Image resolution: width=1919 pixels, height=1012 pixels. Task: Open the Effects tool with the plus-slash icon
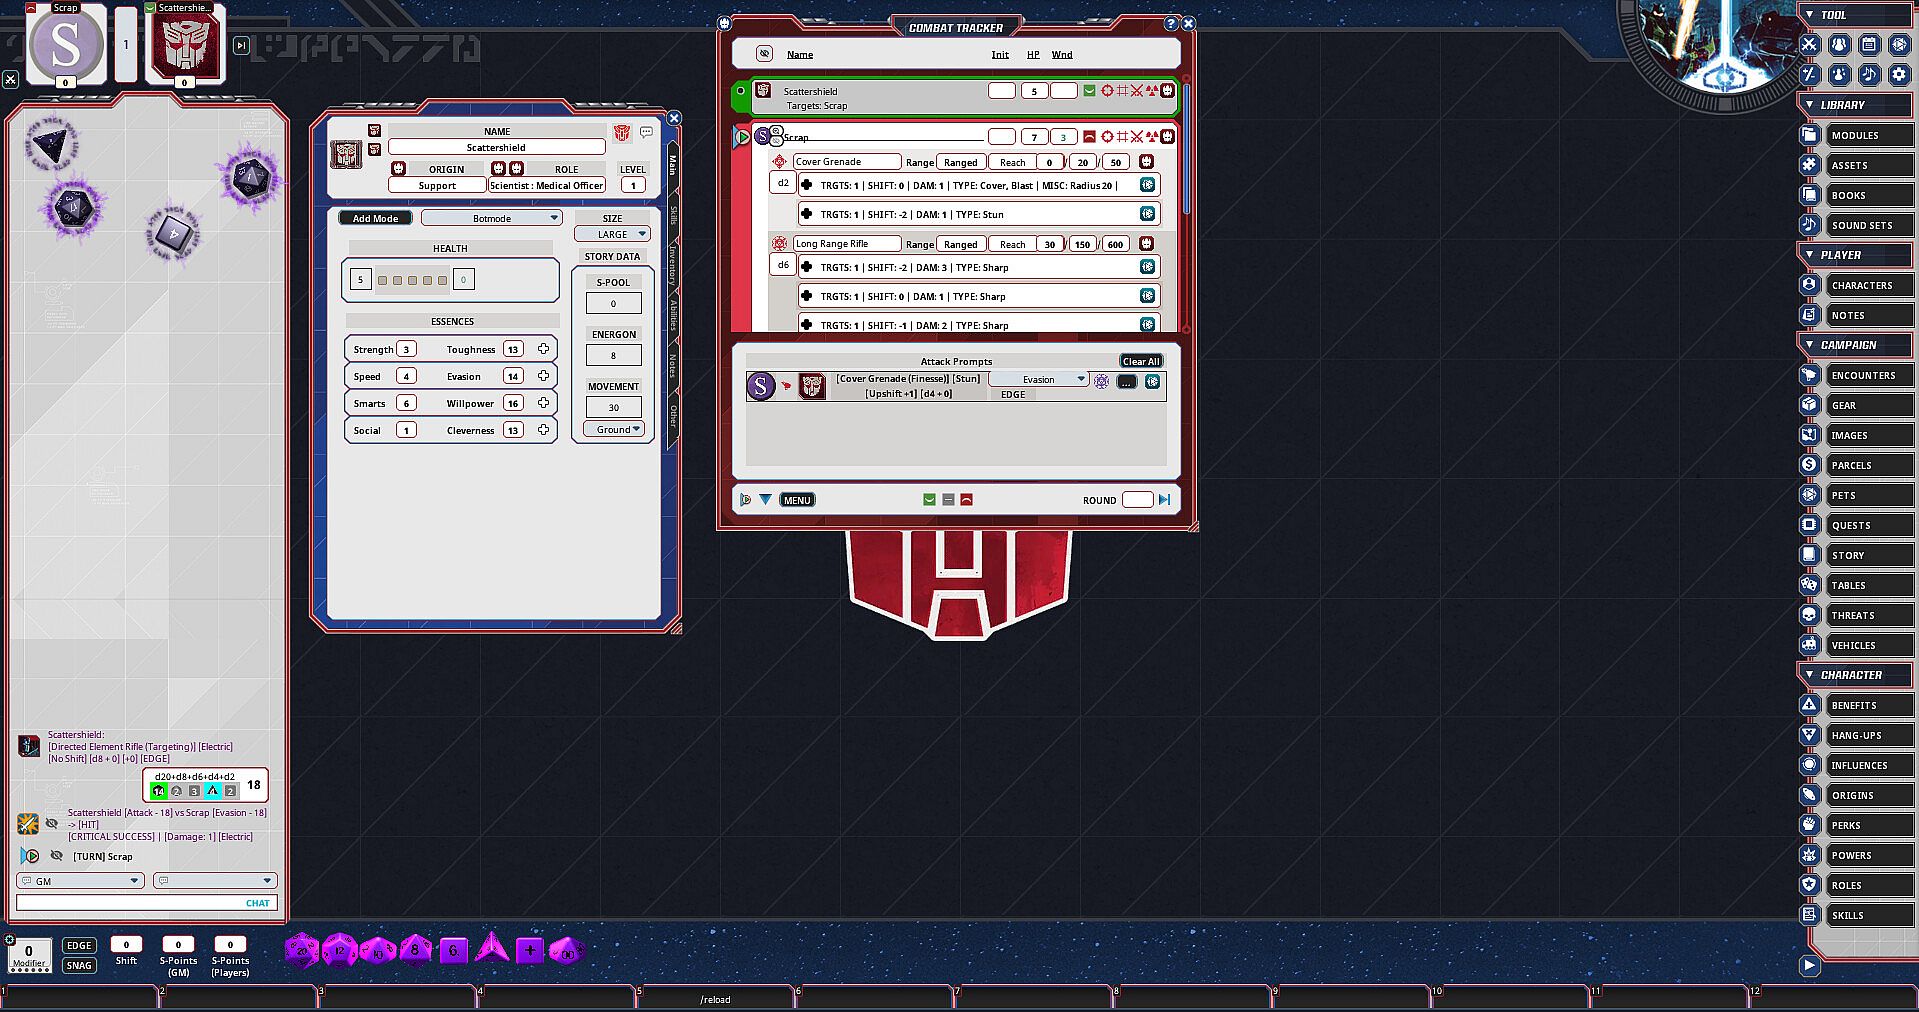(x=1809, y=74)
